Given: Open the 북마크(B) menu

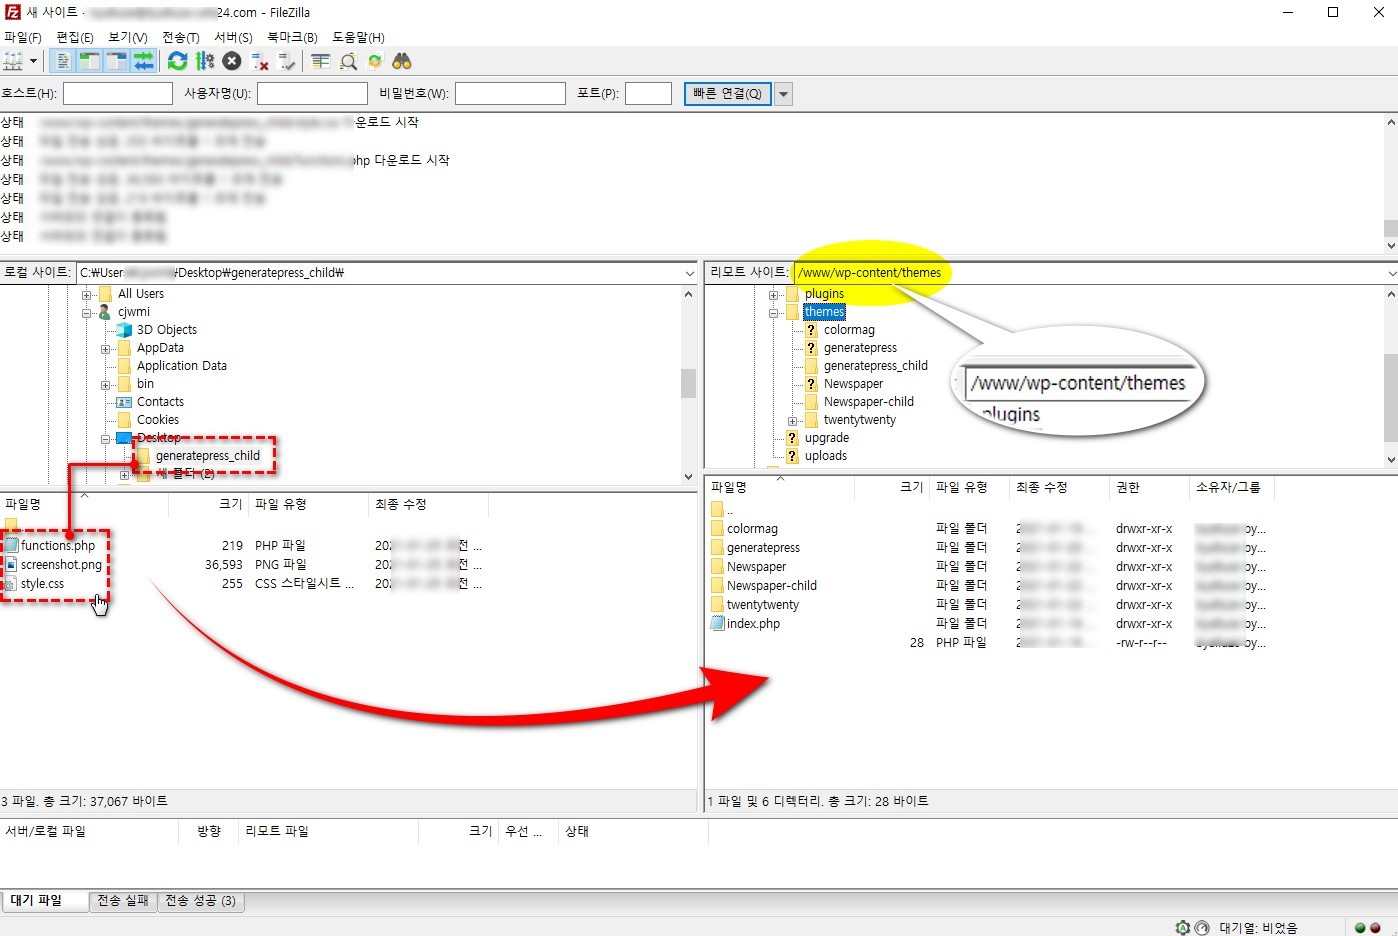Looking at the screenshot, I should [292, 37].
